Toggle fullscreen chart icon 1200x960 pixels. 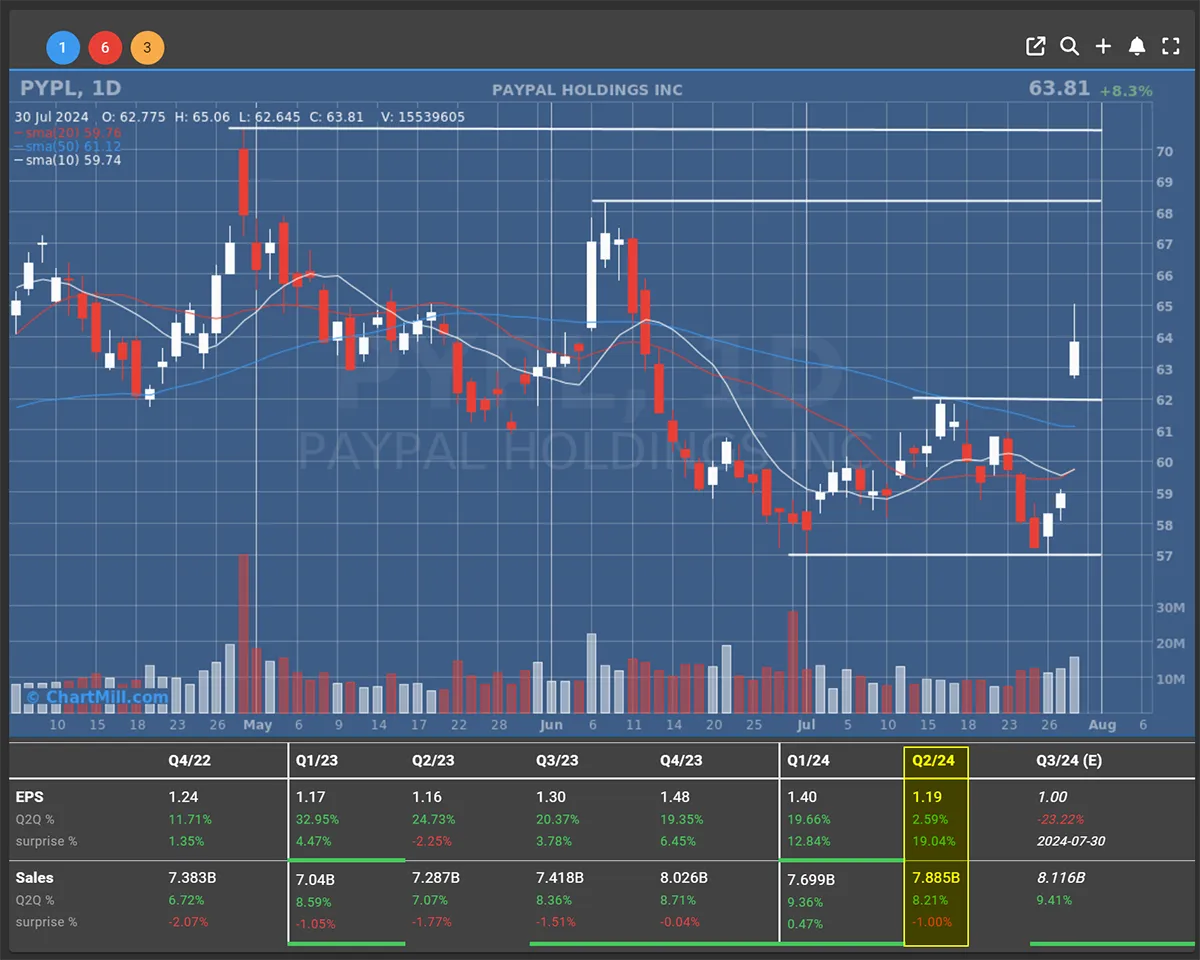tap(1171, 46)
